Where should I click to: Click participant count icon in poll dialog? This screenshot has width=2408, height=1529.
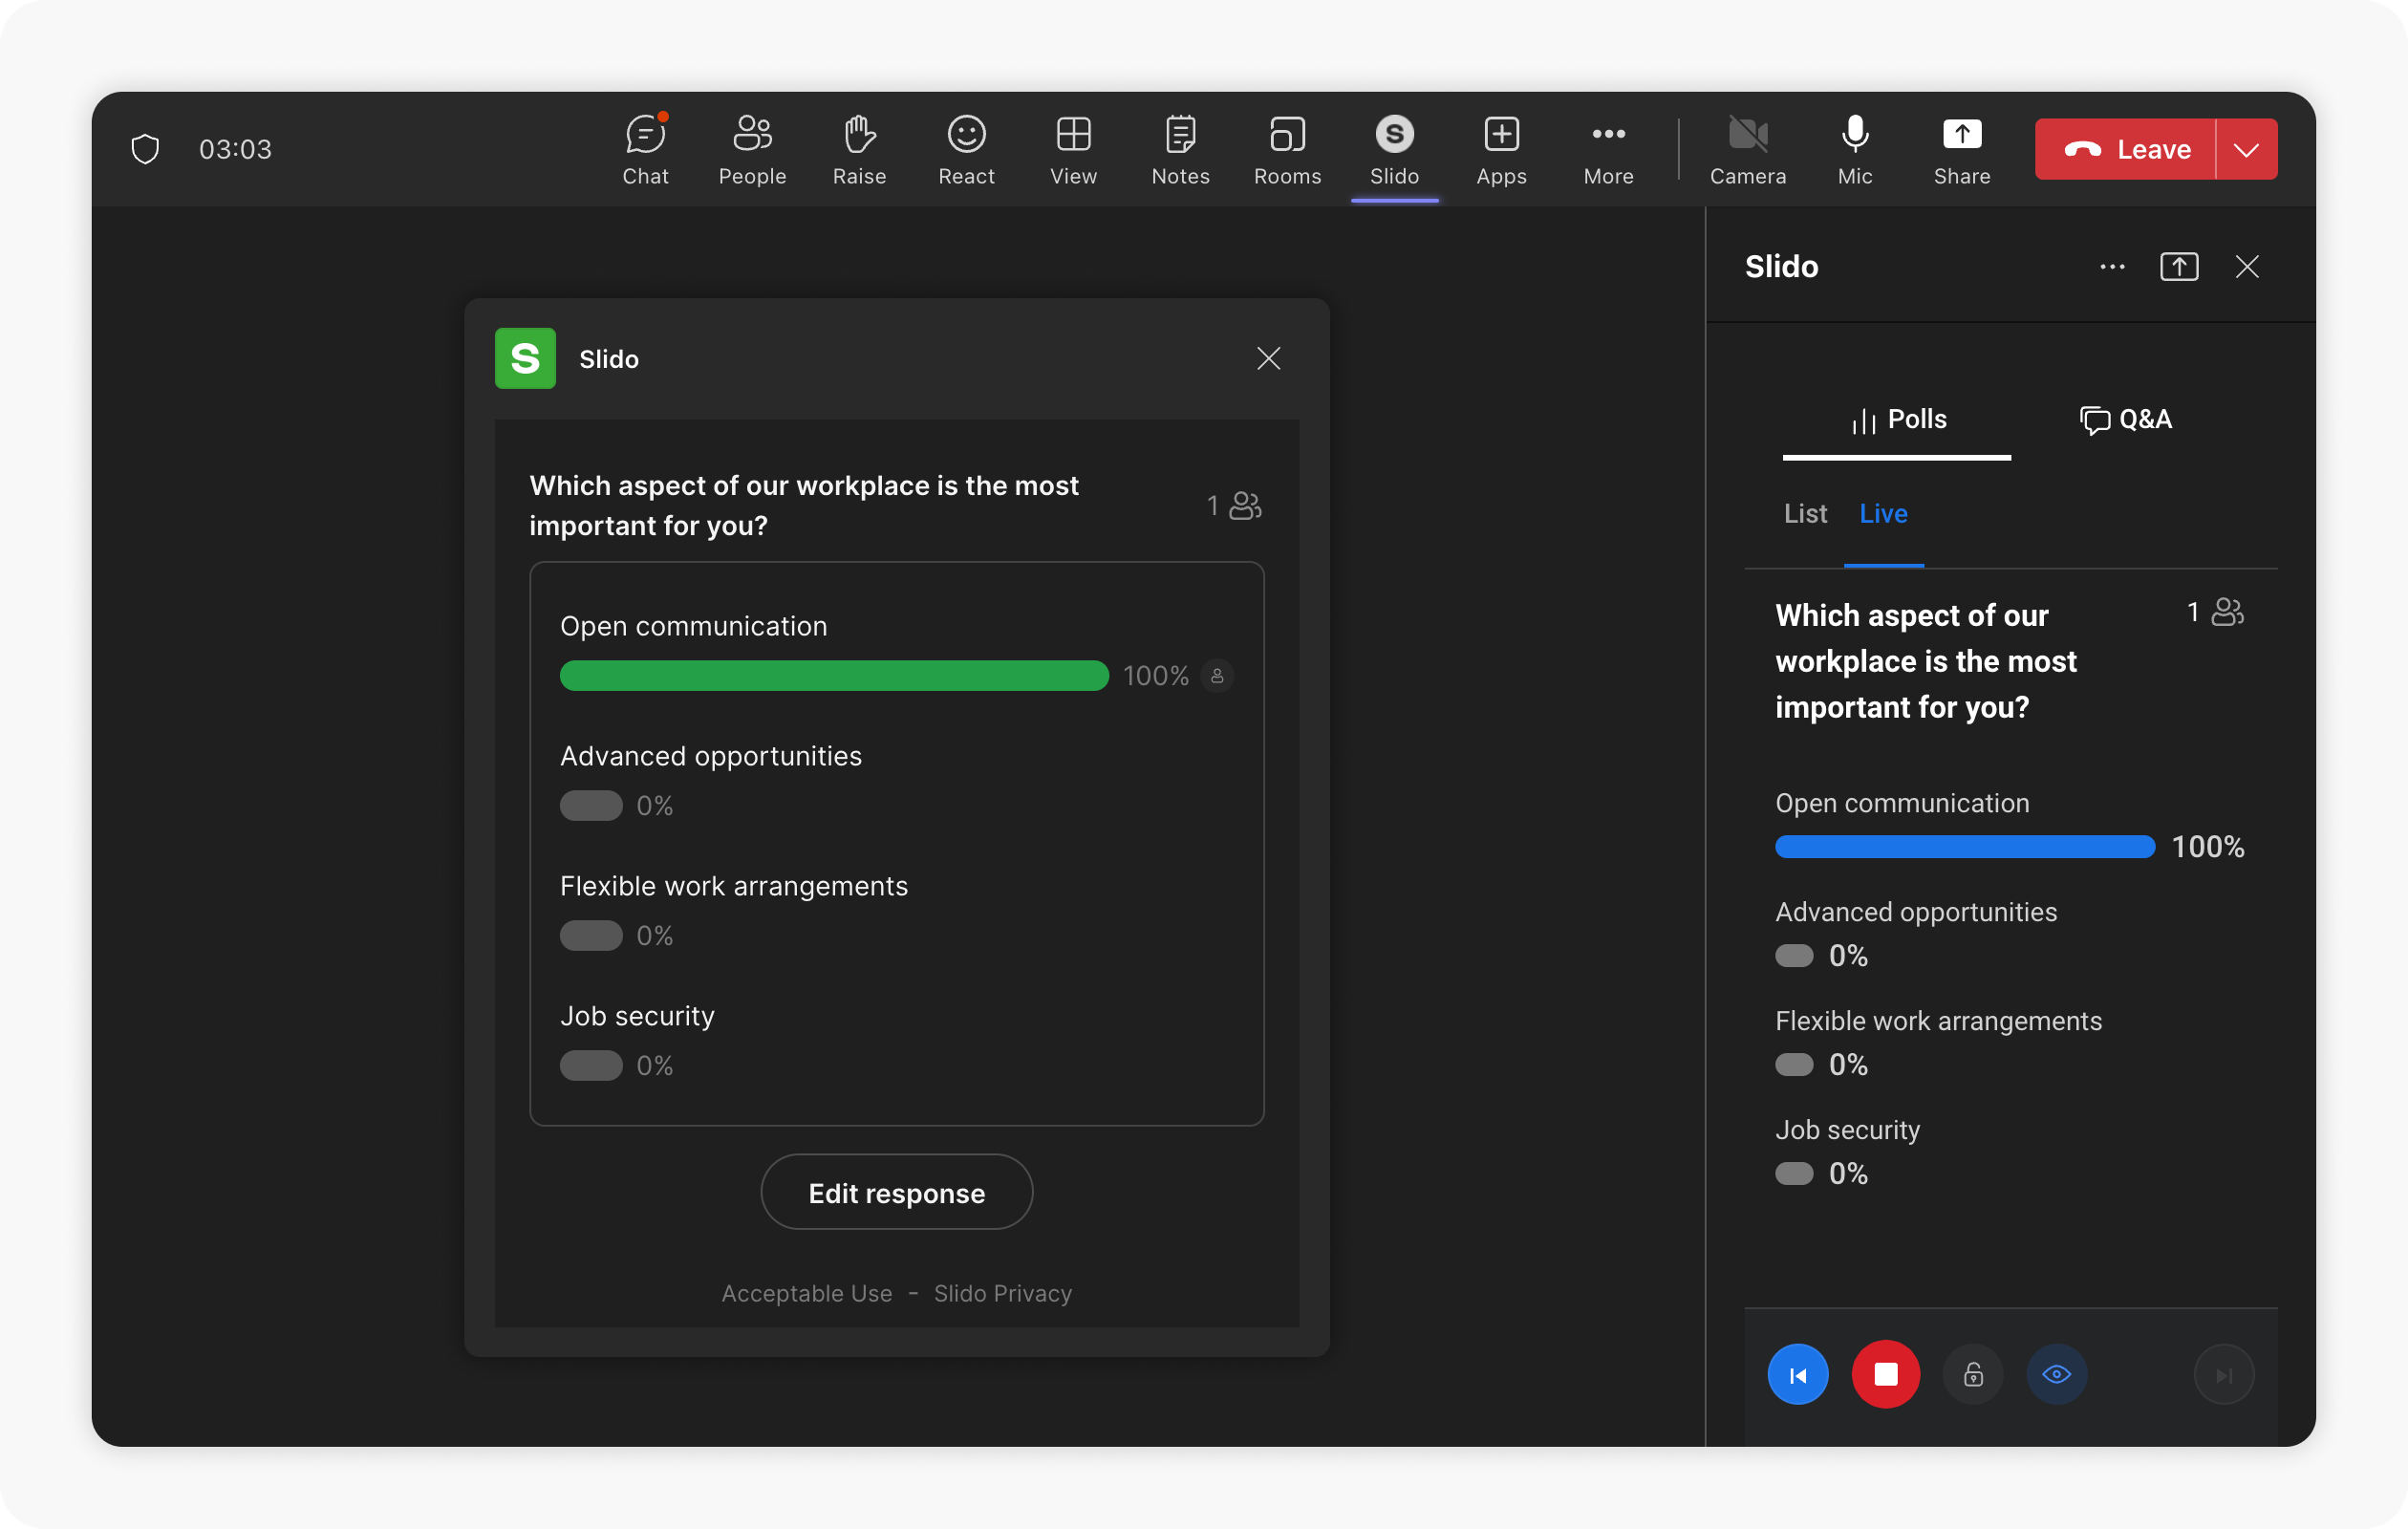[1245, 506]
